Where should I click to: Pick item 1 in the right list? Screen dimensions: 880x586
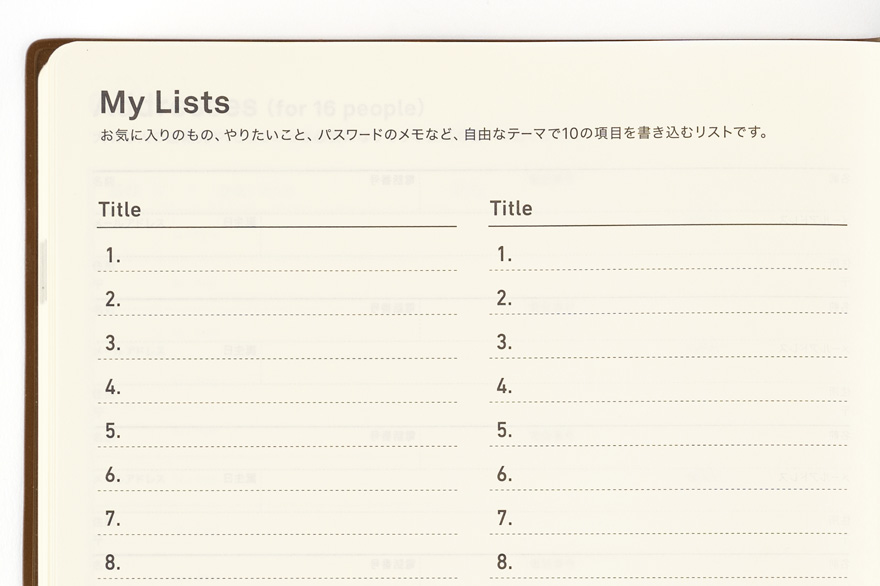[x=668, y=255]
